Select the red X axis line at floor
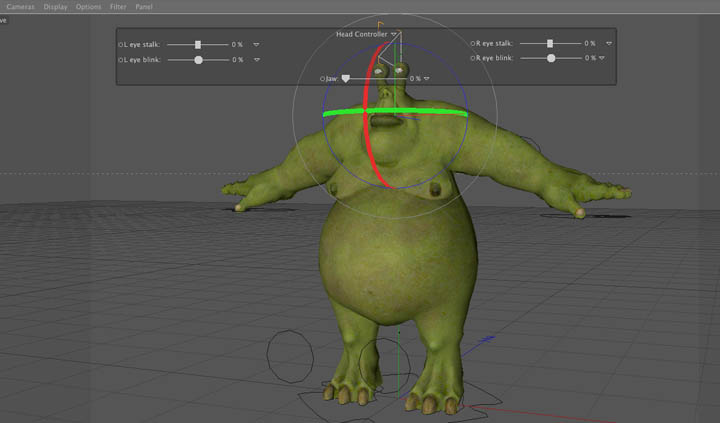 click(537, 413)
